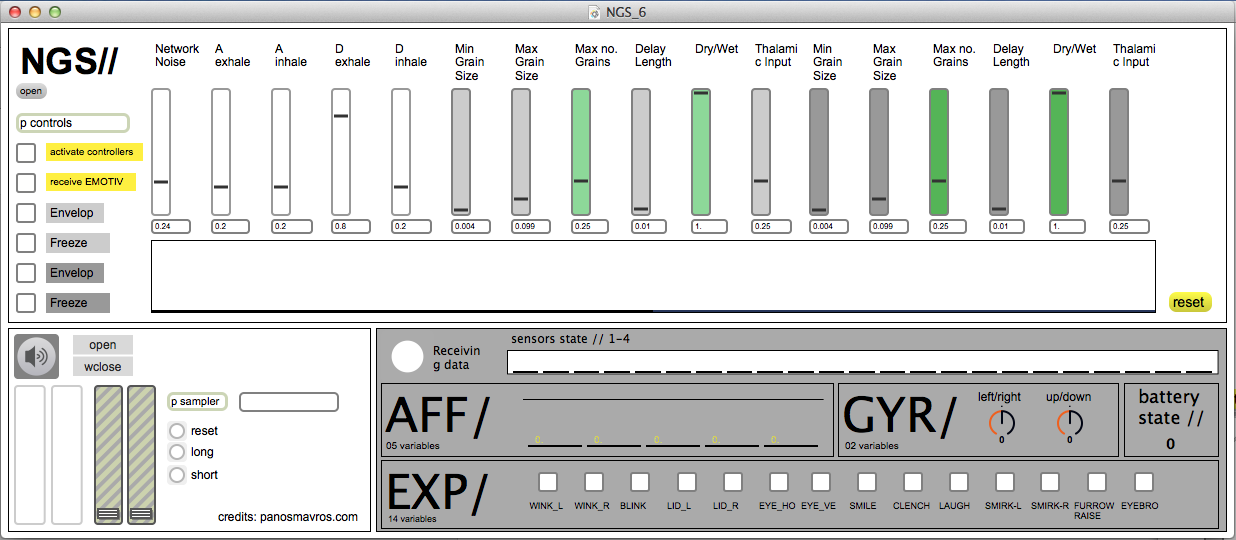Toggle the EYEBRO expression checkbox
The width and height of the screenshot is (1236, 540).
tap(1143, 482)
